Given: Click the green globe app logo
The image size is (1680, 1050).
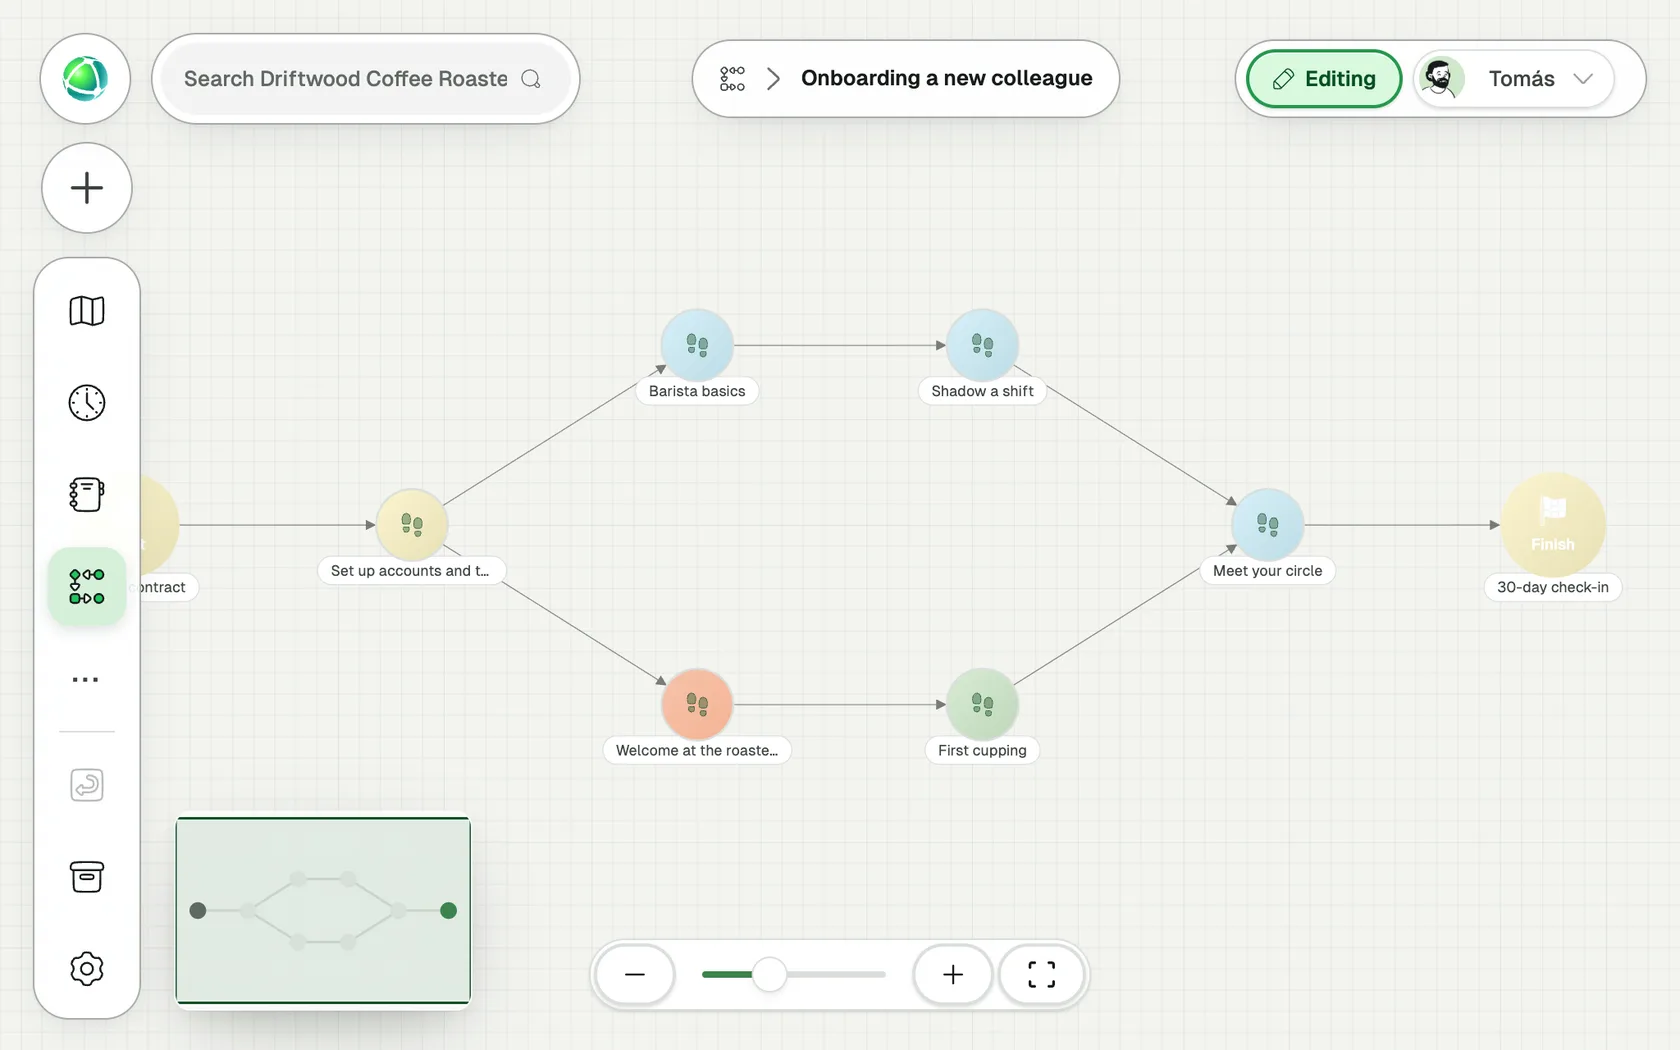Looking at the screenshot, I should [x=85, y=79].
